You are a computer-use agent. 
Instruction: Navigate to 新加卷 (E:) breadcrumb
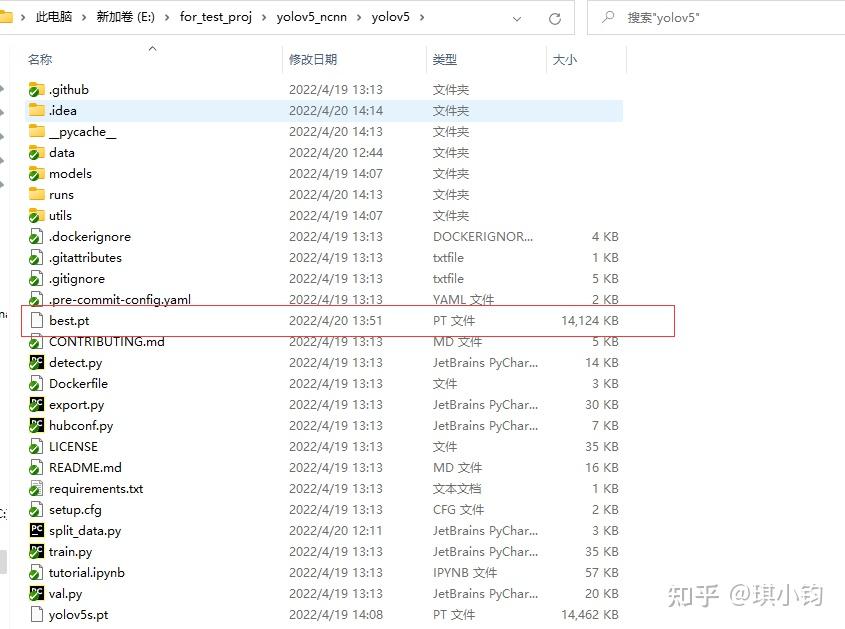pos(126,17)
